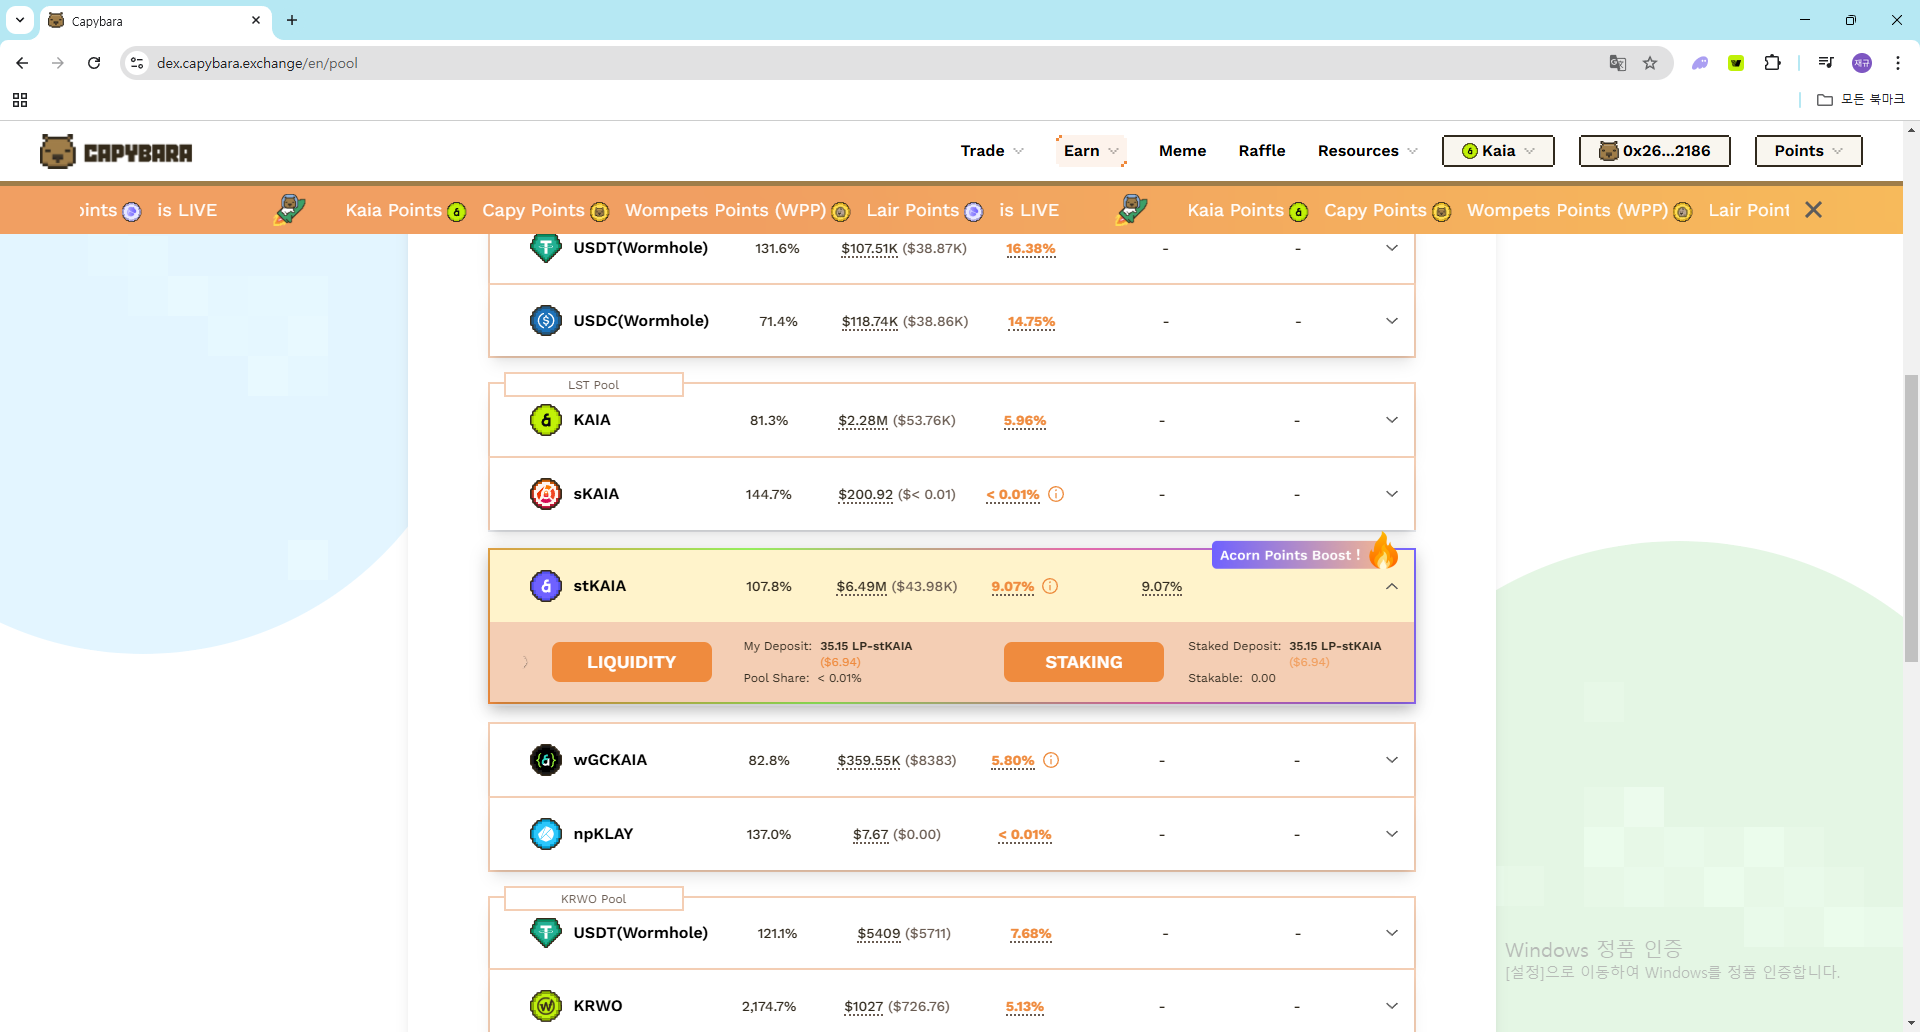Open the Meme page
Image resolution: width=1920 pixels, height=1032 pixels.
pyautogui.click(x=1182, y=151)
